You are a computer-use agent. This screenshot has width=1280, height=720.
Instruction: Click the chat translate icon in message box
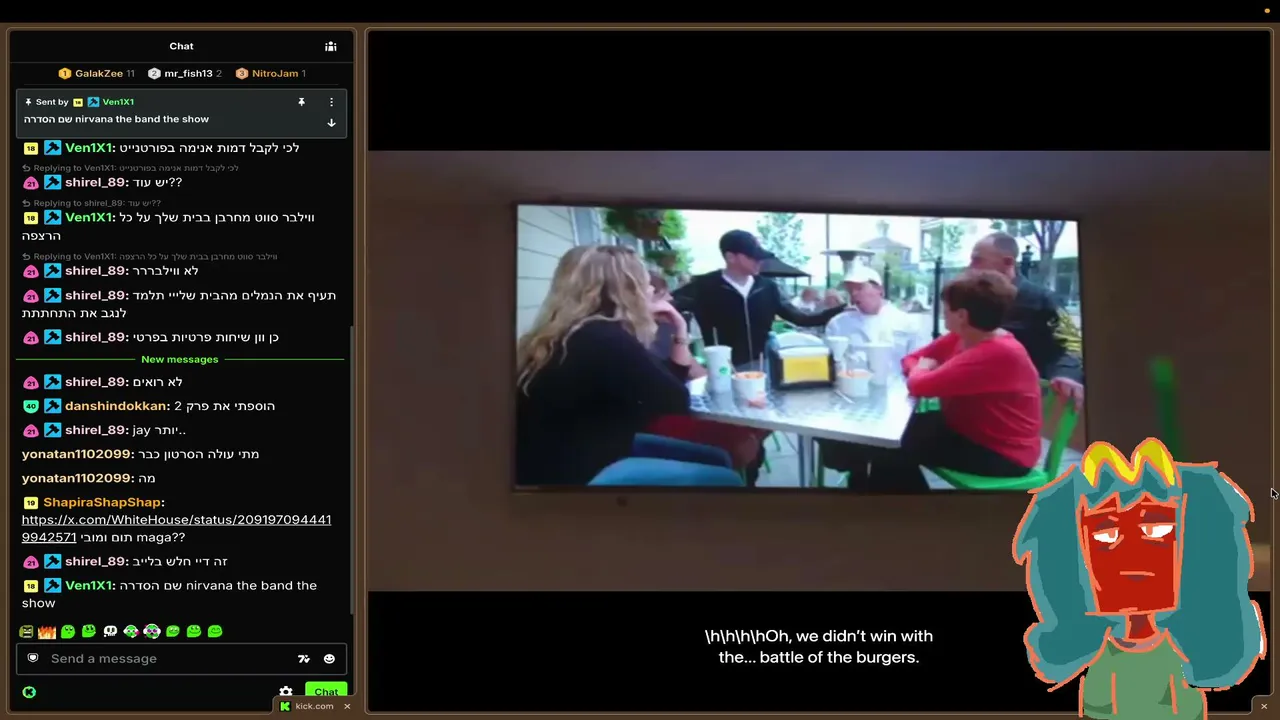[x=304, y=658]
